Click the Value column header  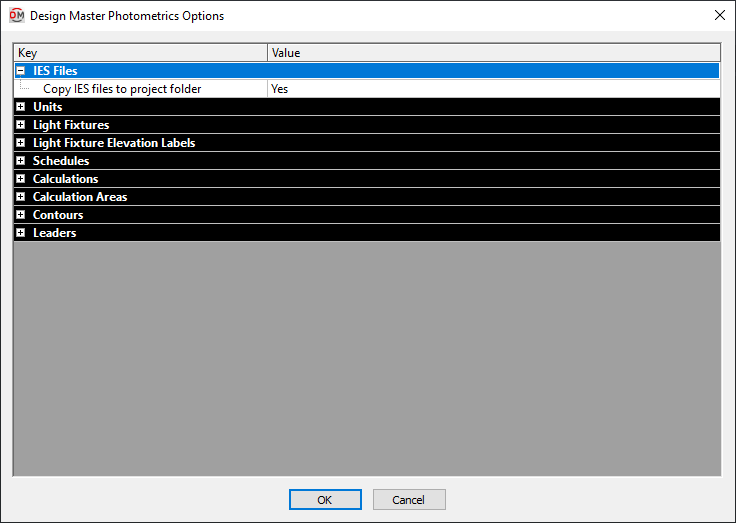[x=494, y=53]
